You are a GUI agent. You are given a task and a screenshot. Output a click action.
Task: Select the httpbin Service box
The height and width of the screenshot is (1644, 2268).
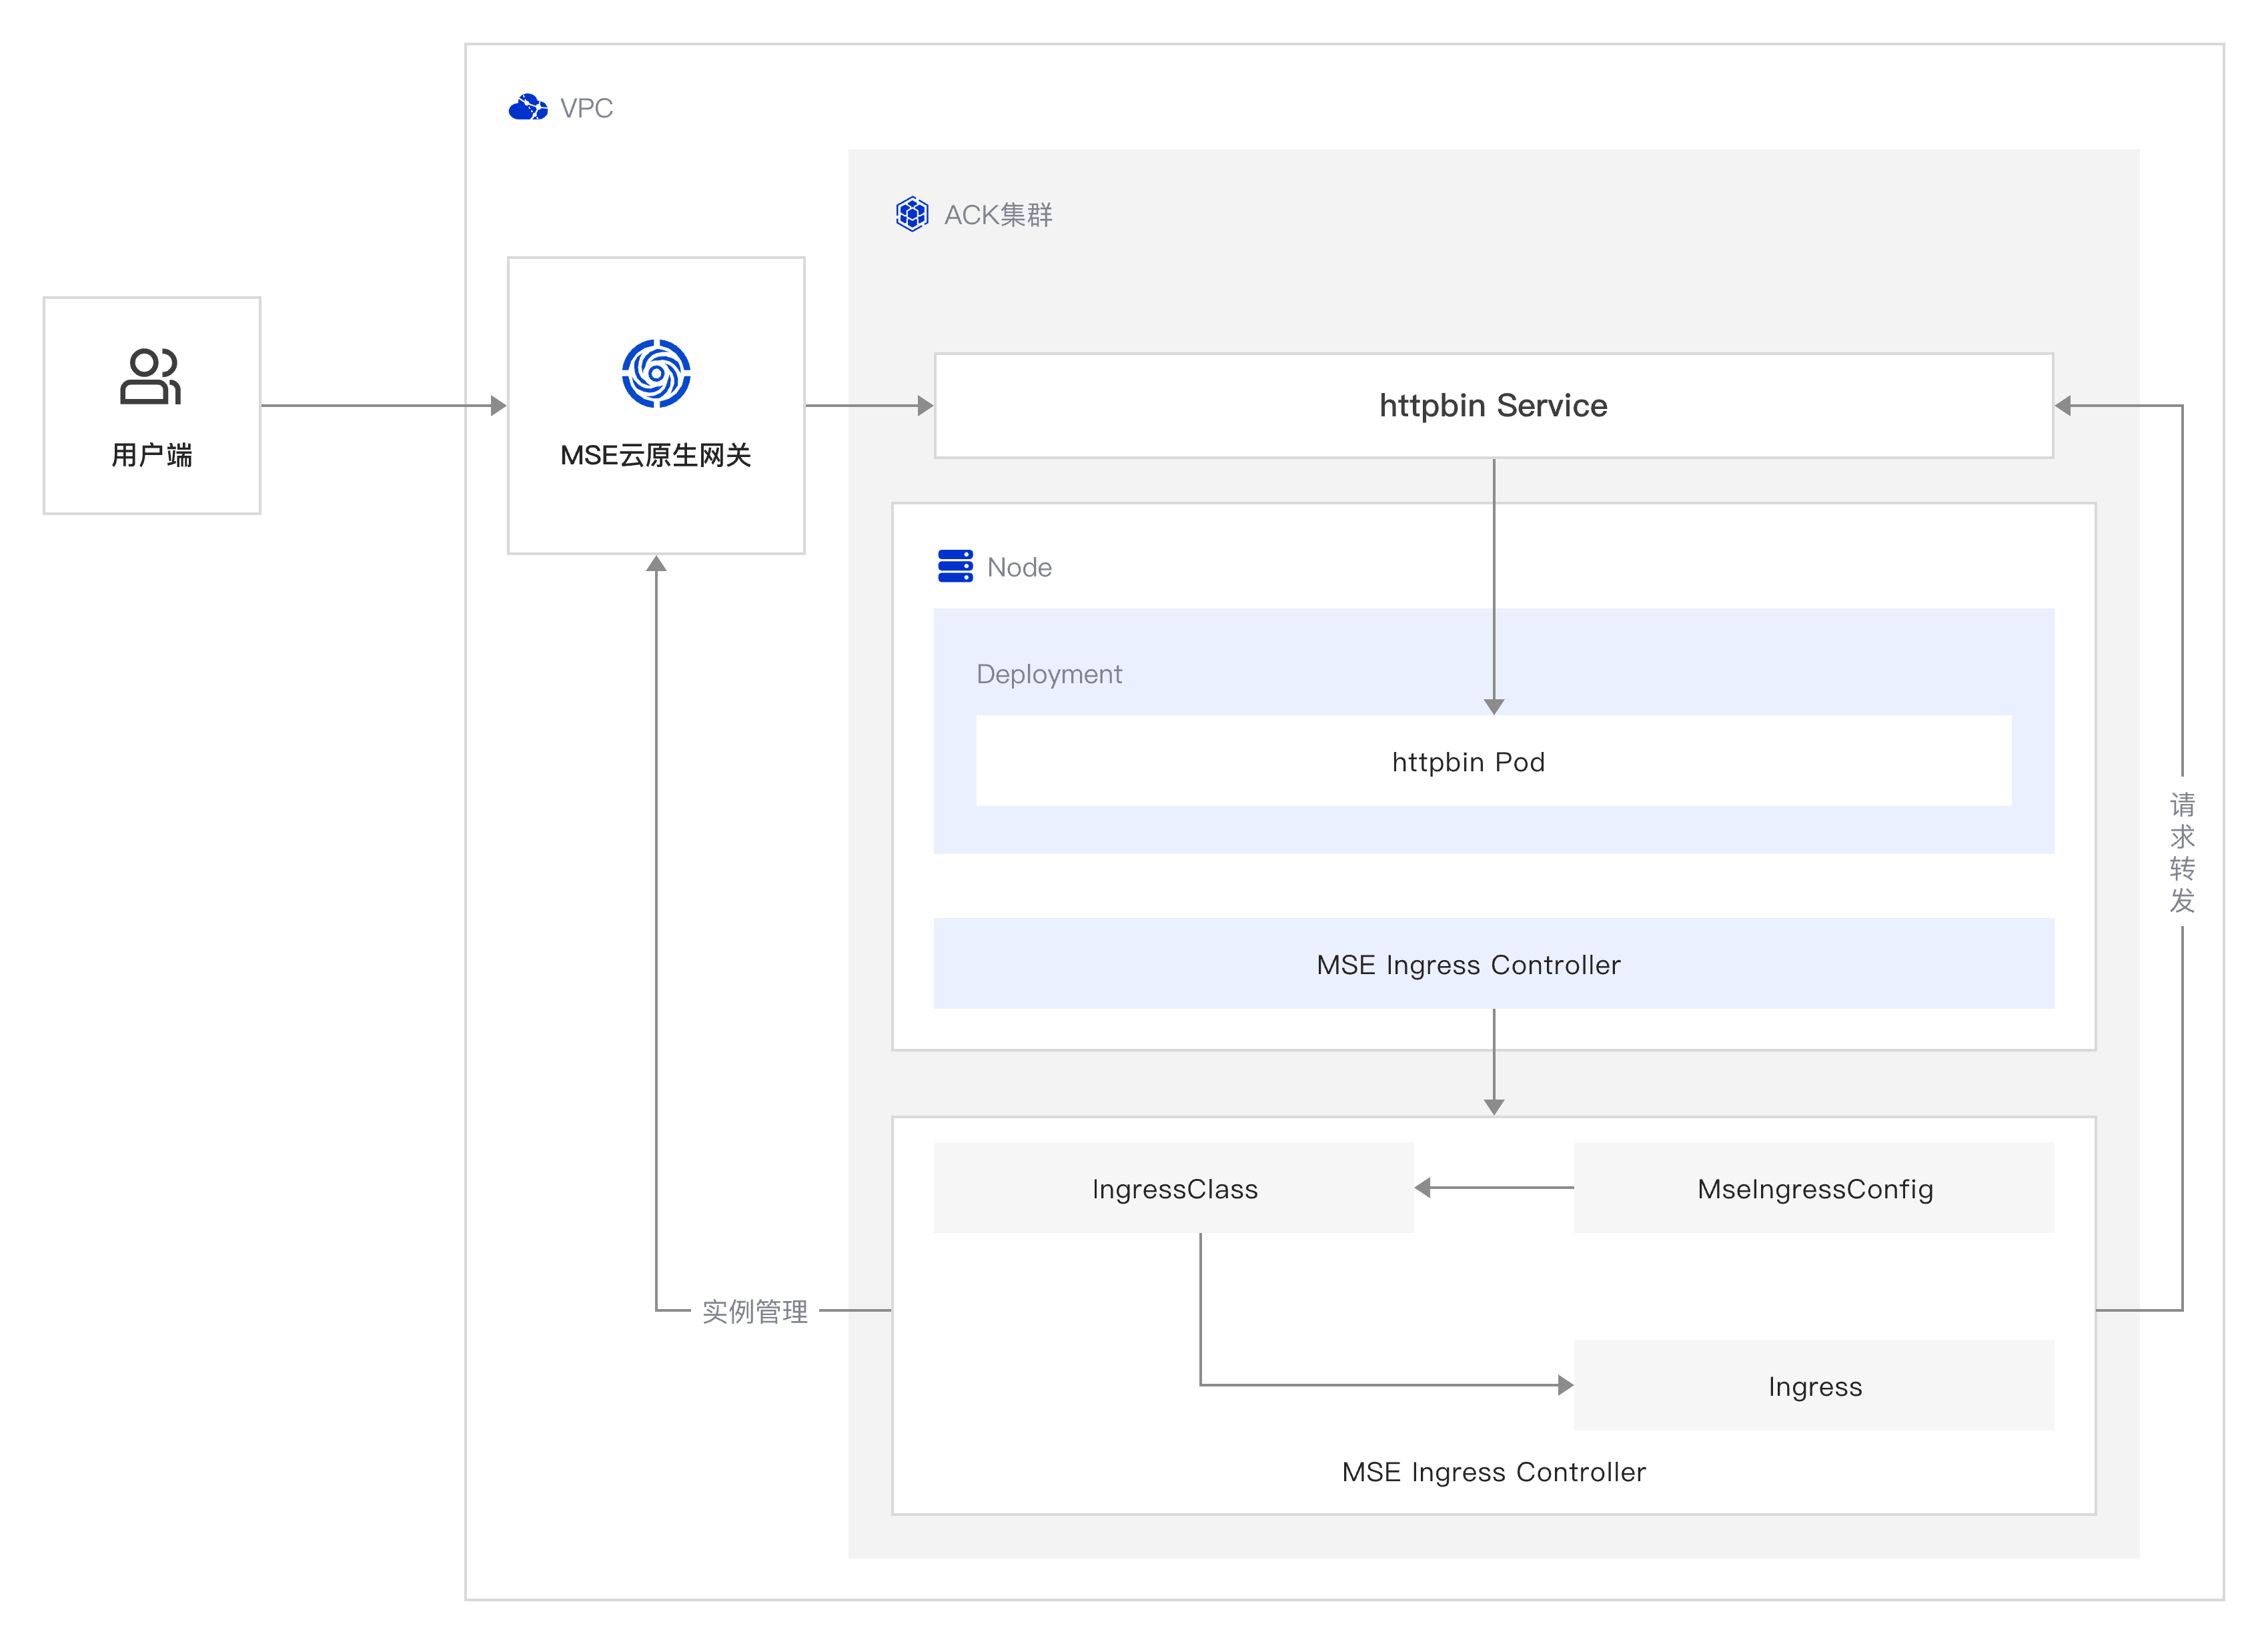(x=1494, y=406)
